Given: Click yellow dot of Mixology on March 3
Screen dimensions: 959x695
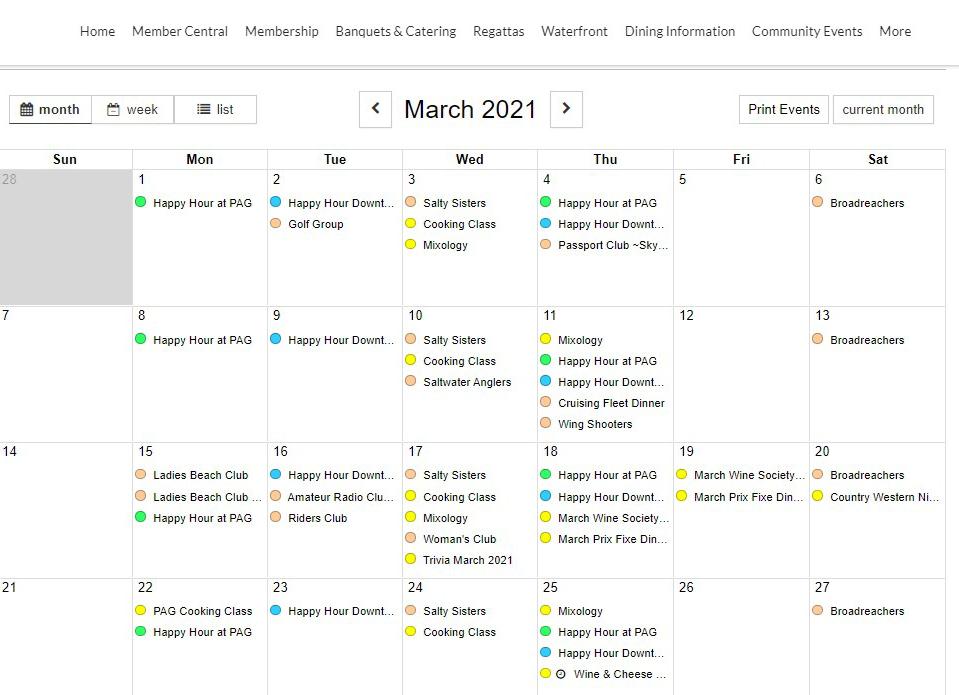Looking at the screenshot, I should [x=411, y=244].
